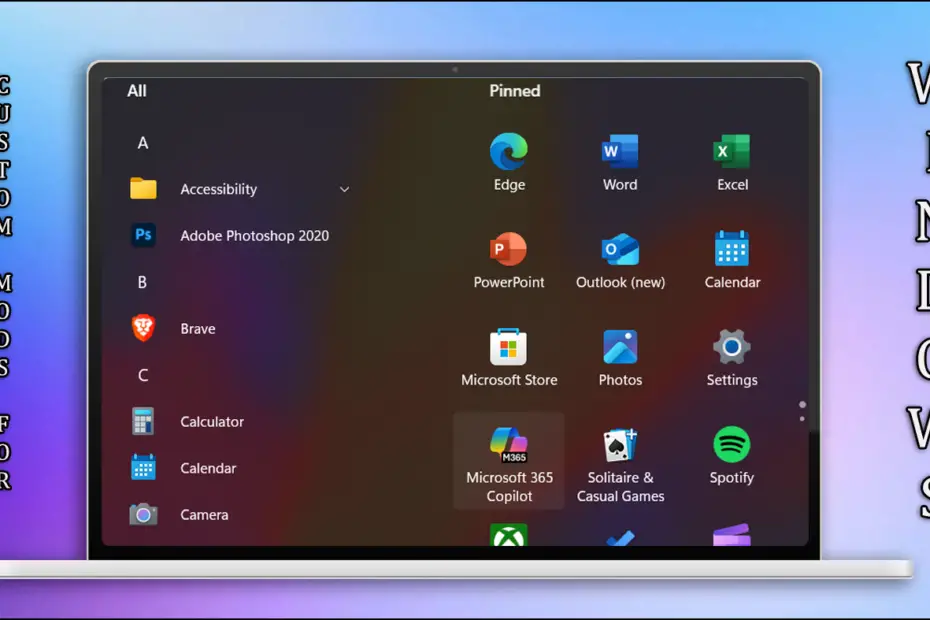Open Edge from the Pinned apps
The image size is (930, 620).
coord(509,162)
